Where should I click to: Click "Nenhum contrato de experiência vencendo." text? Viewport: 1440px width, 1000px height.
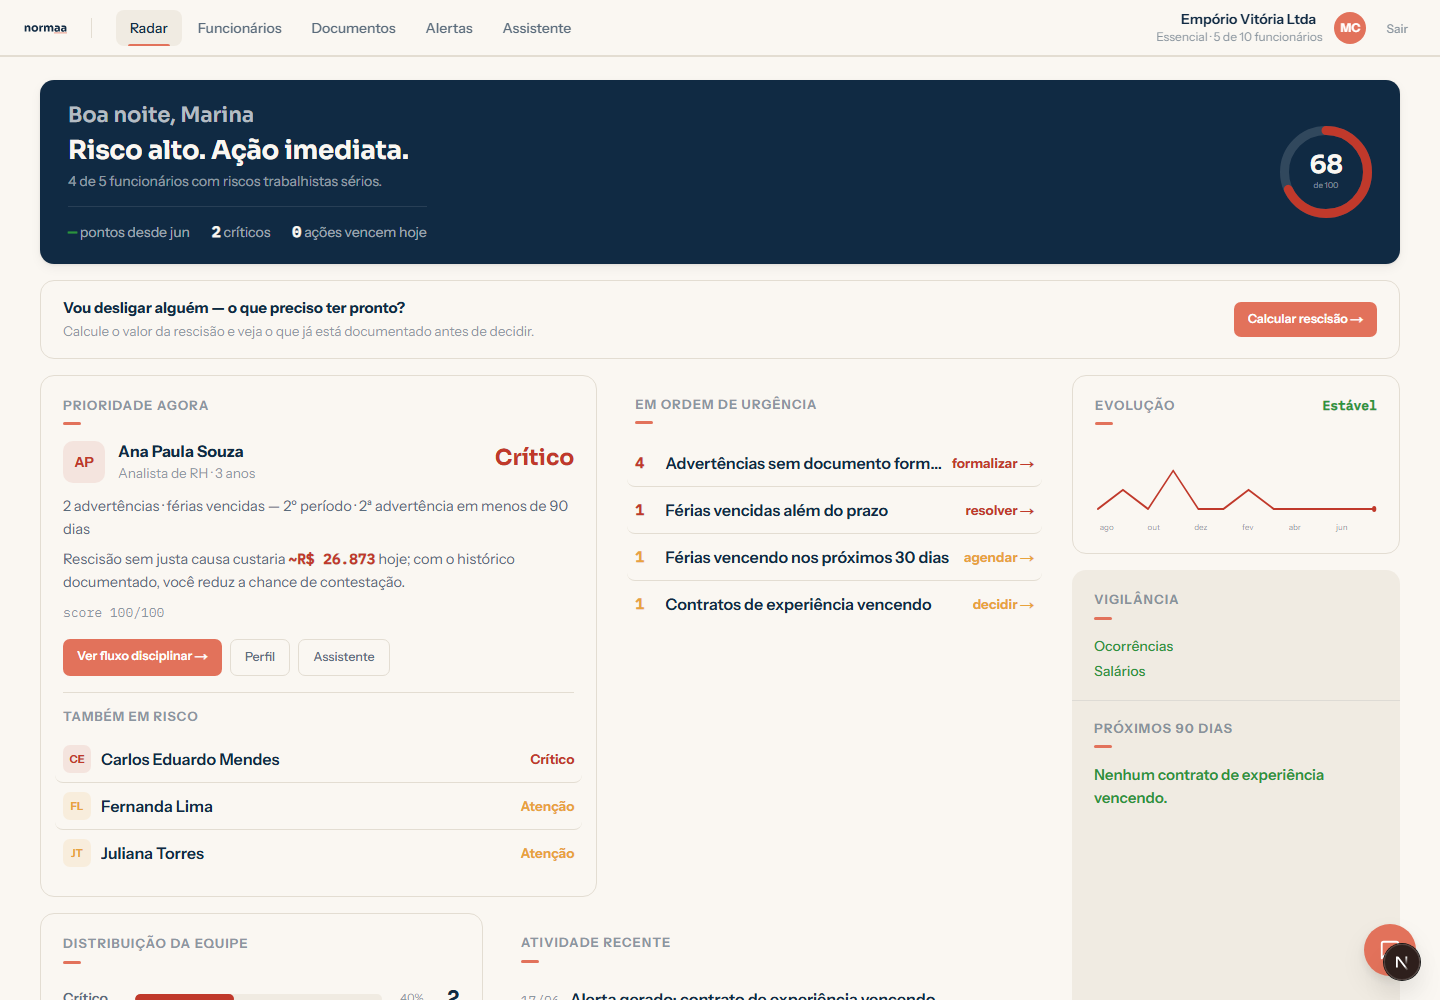tap(1209, 786)
